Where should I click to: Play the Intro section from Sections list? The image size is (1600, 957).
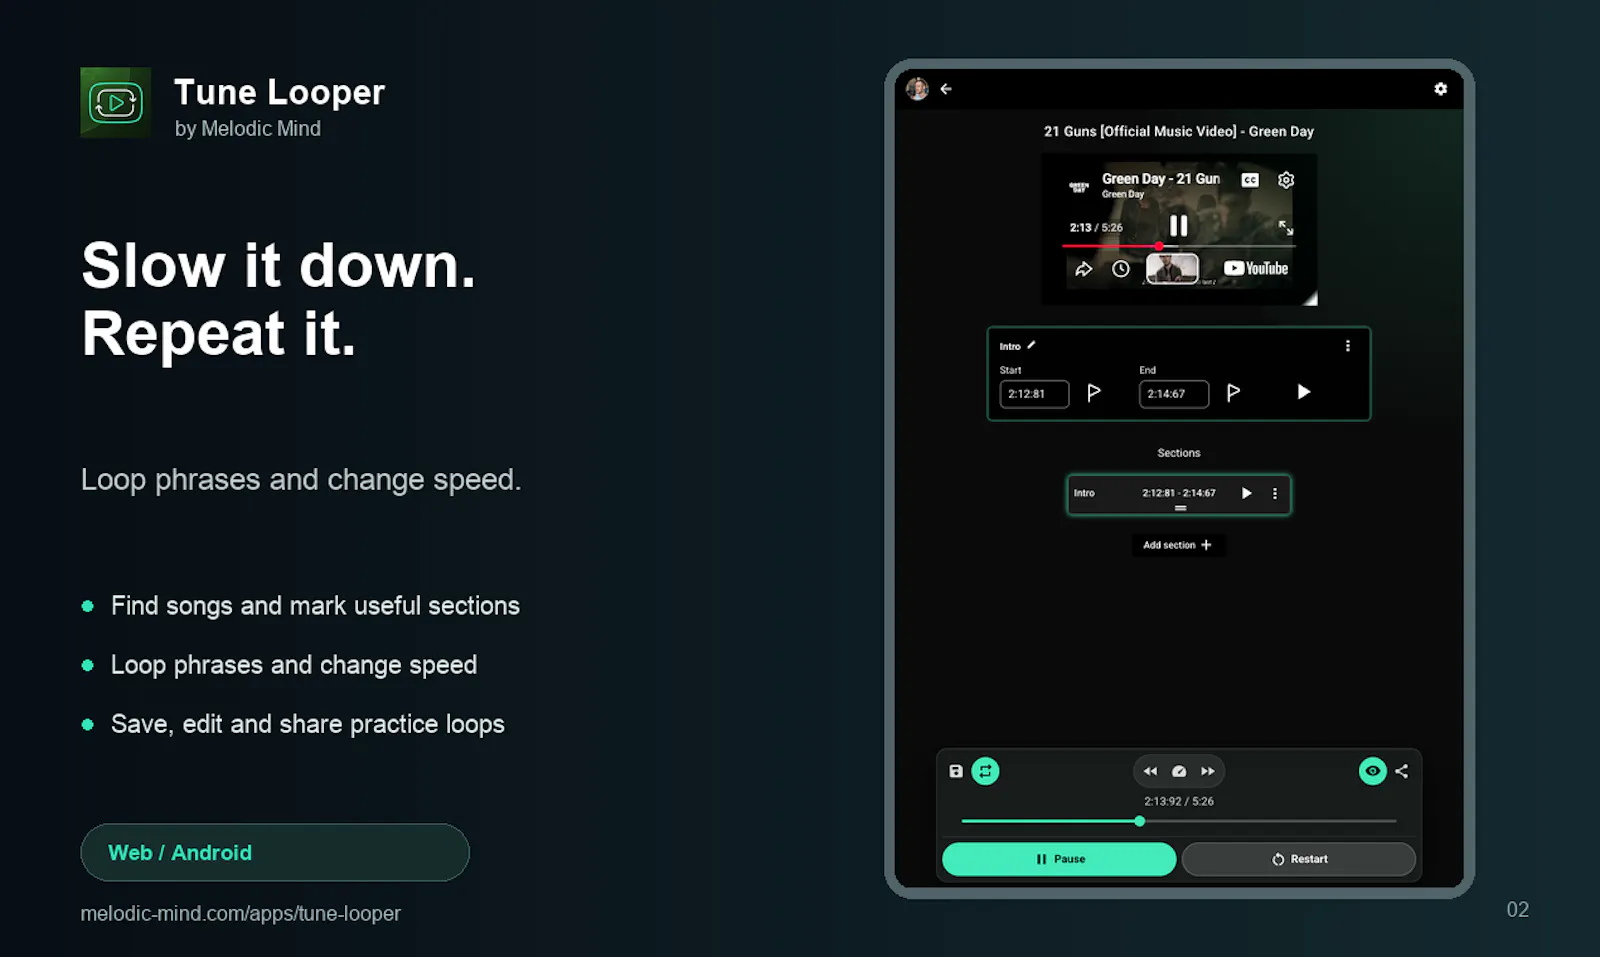click(x=1246, y=493)
